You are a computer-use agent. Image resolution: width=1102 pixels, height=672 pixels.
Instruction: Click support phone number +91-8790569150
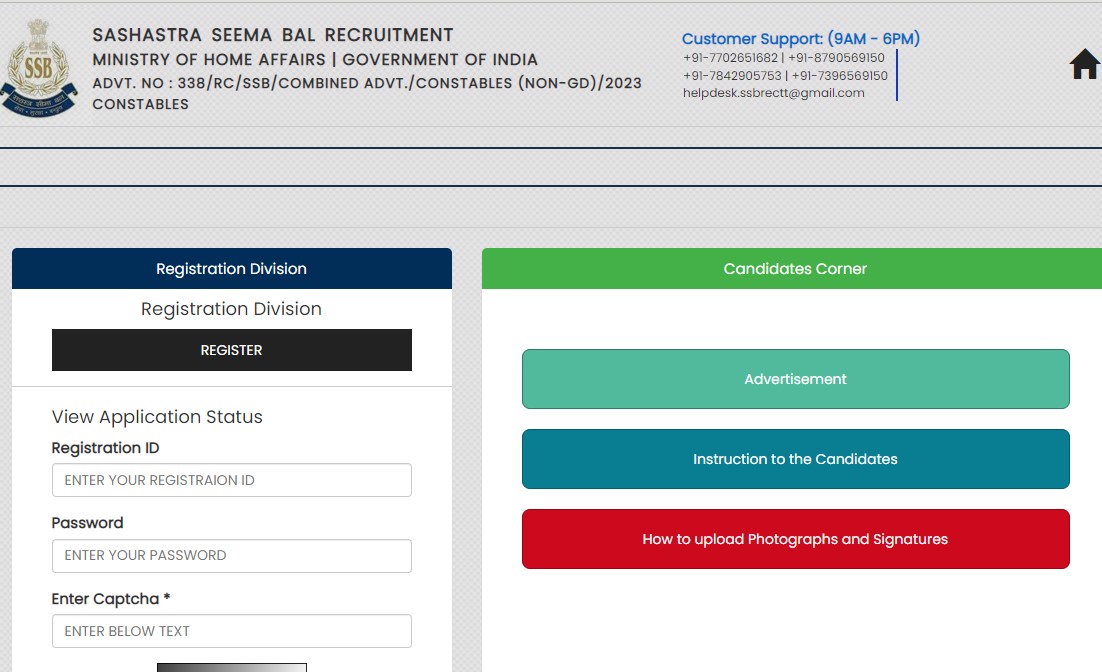[x=836, y=58]
